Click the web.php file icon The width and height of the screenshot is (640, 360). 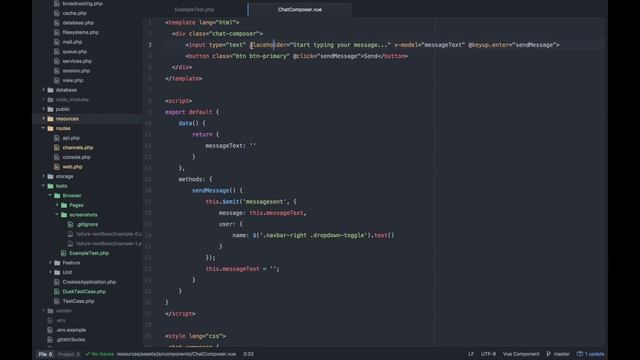[57, 167]
